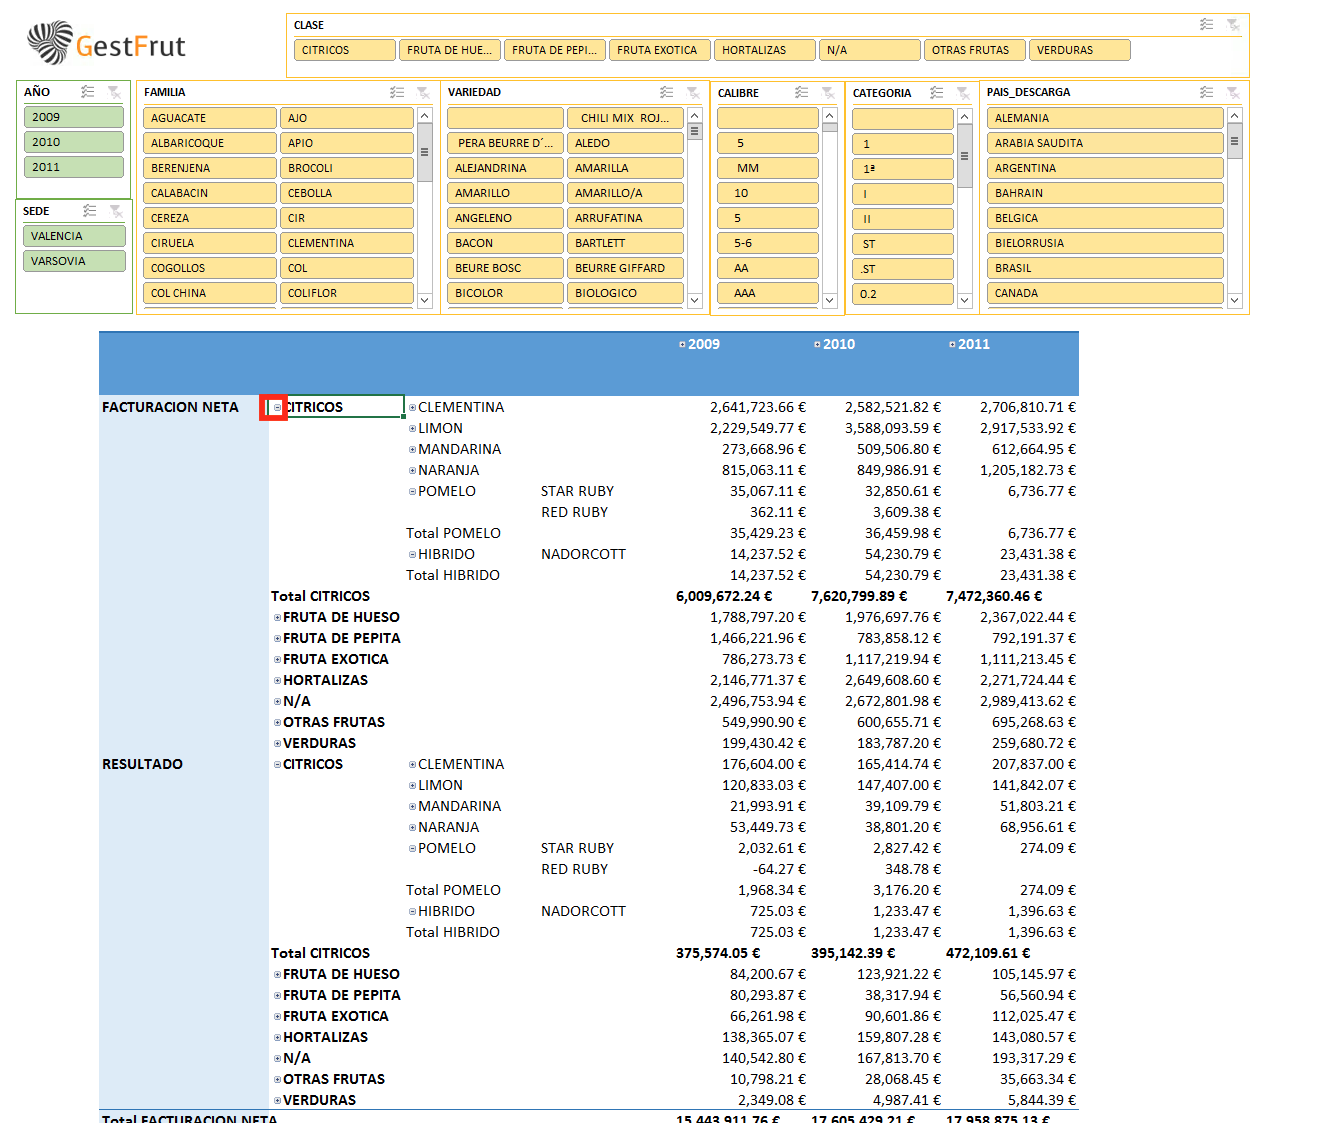Viewport: 1319px width, 1123px height.
Task: Expand the 2009 column header
Action: [682, 345]
